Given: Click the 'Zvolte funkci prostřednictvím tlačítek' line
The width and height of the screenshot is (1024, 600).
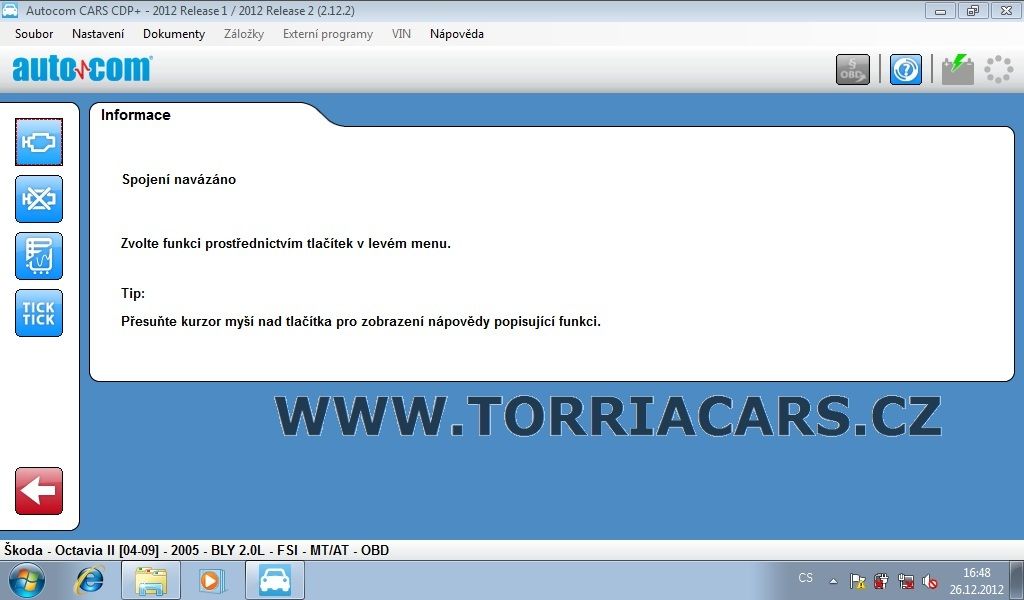Looking at the screenshot, I should [x=286, y=244].
